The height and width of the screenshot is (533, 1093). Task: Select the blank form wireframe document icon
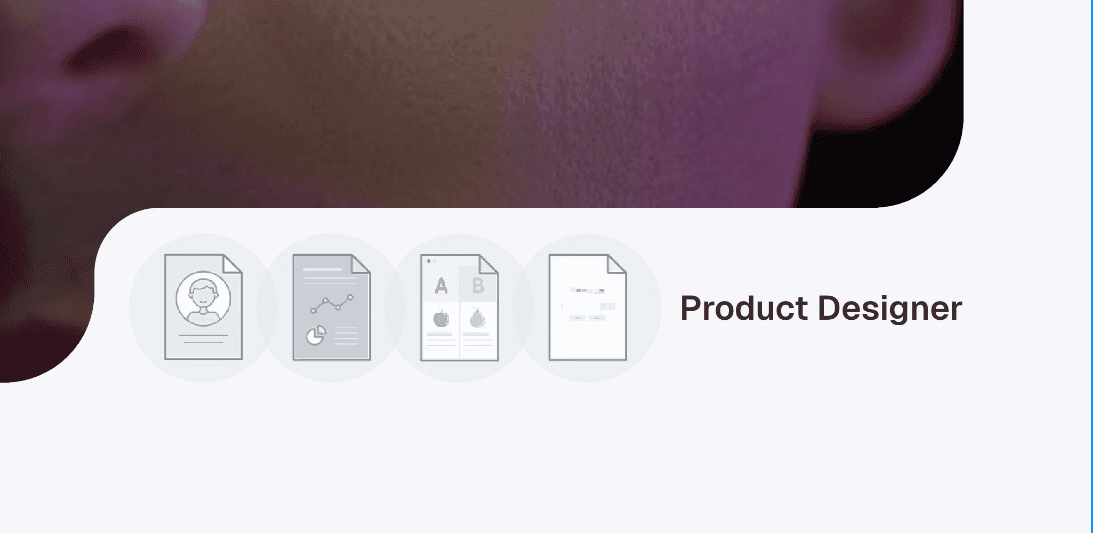pos(588,307)
